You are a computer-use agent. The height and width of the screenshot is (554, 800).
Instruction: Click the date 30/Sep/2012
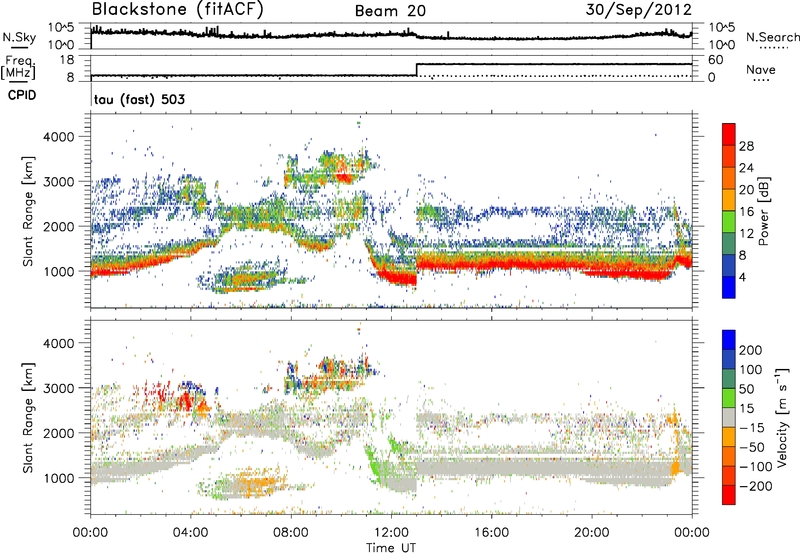click(x=638, y=10)
